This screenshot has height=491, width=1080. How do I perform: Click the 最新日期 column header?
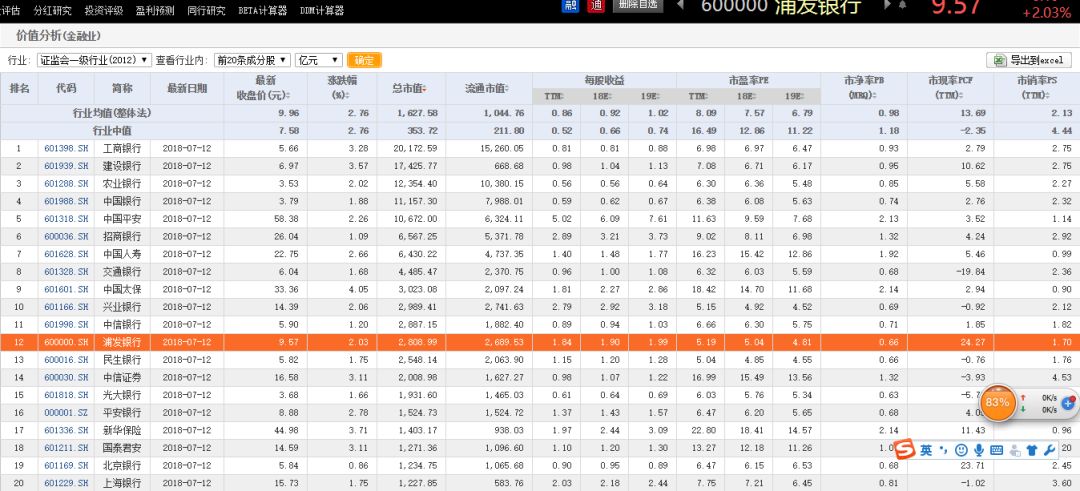point(187,89)
